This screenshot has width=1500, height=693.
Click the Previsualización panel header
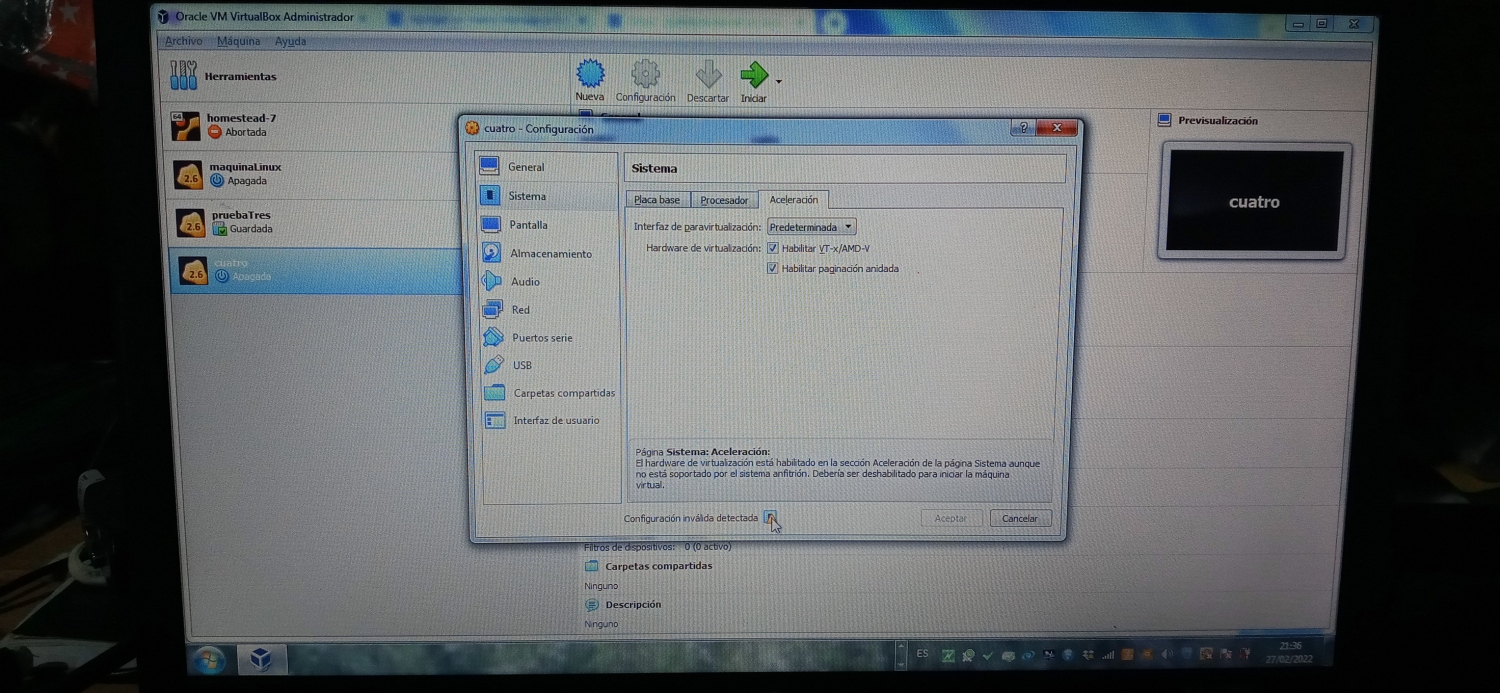(x=1217, y=120)
